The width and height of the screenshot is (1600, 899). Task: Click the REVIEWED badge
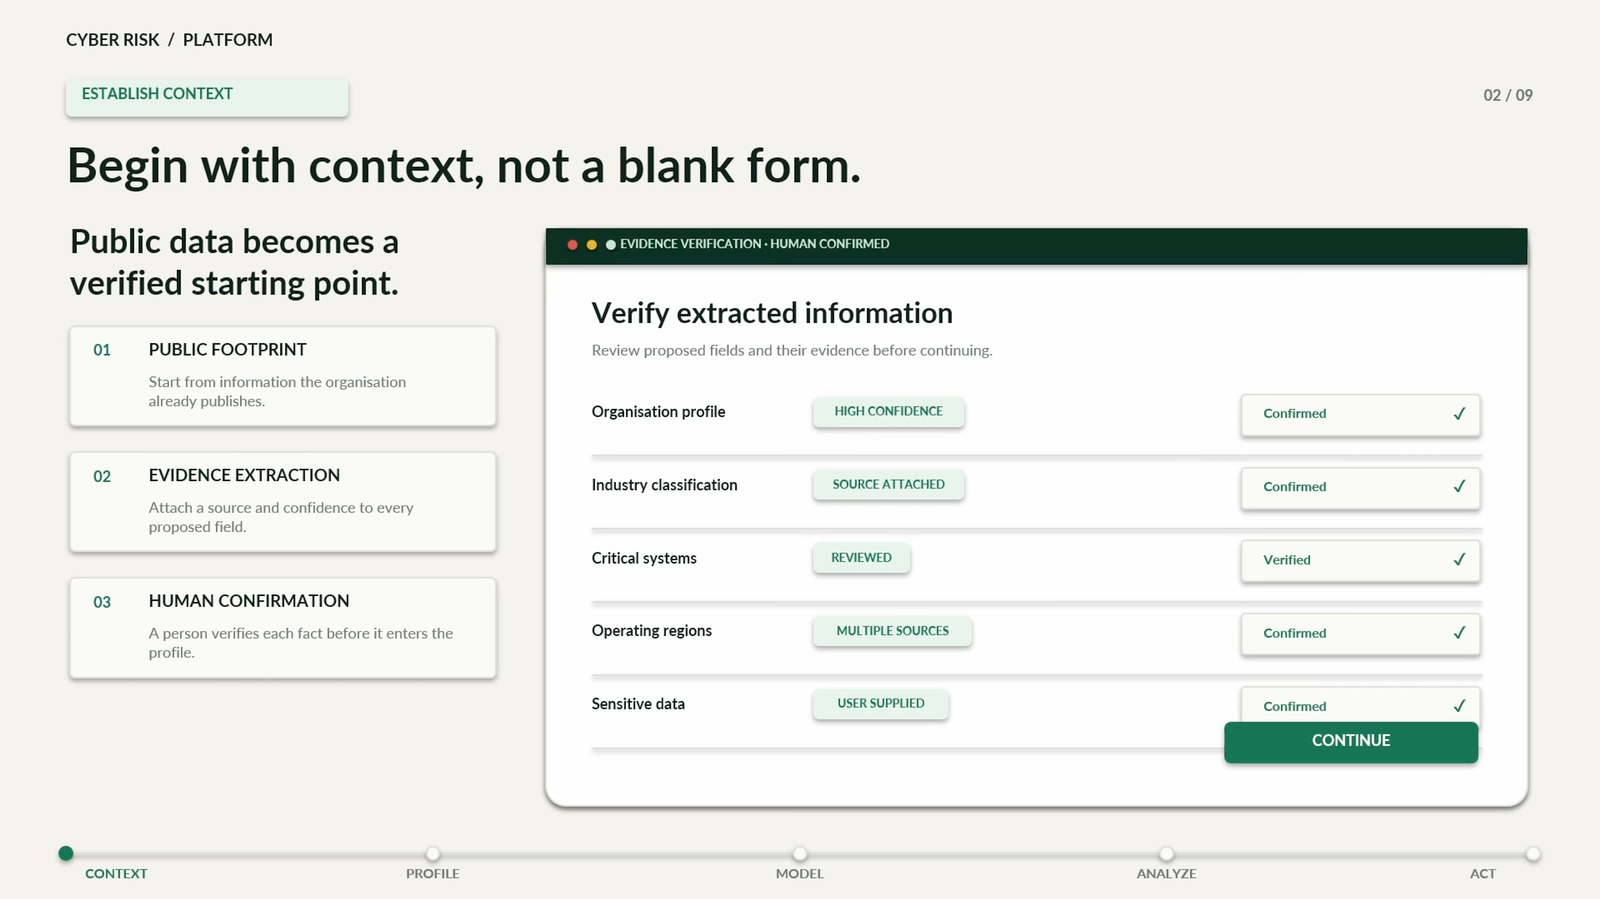[861, 557]
